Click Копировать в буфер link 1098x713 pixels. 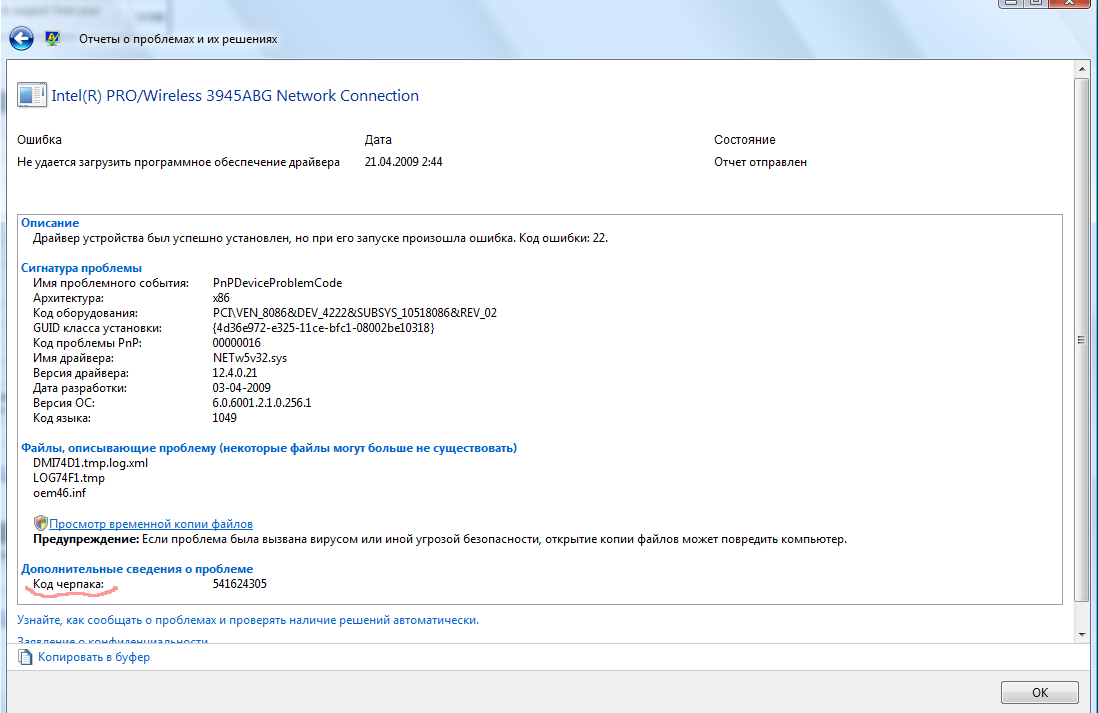(x=94, y=657)
